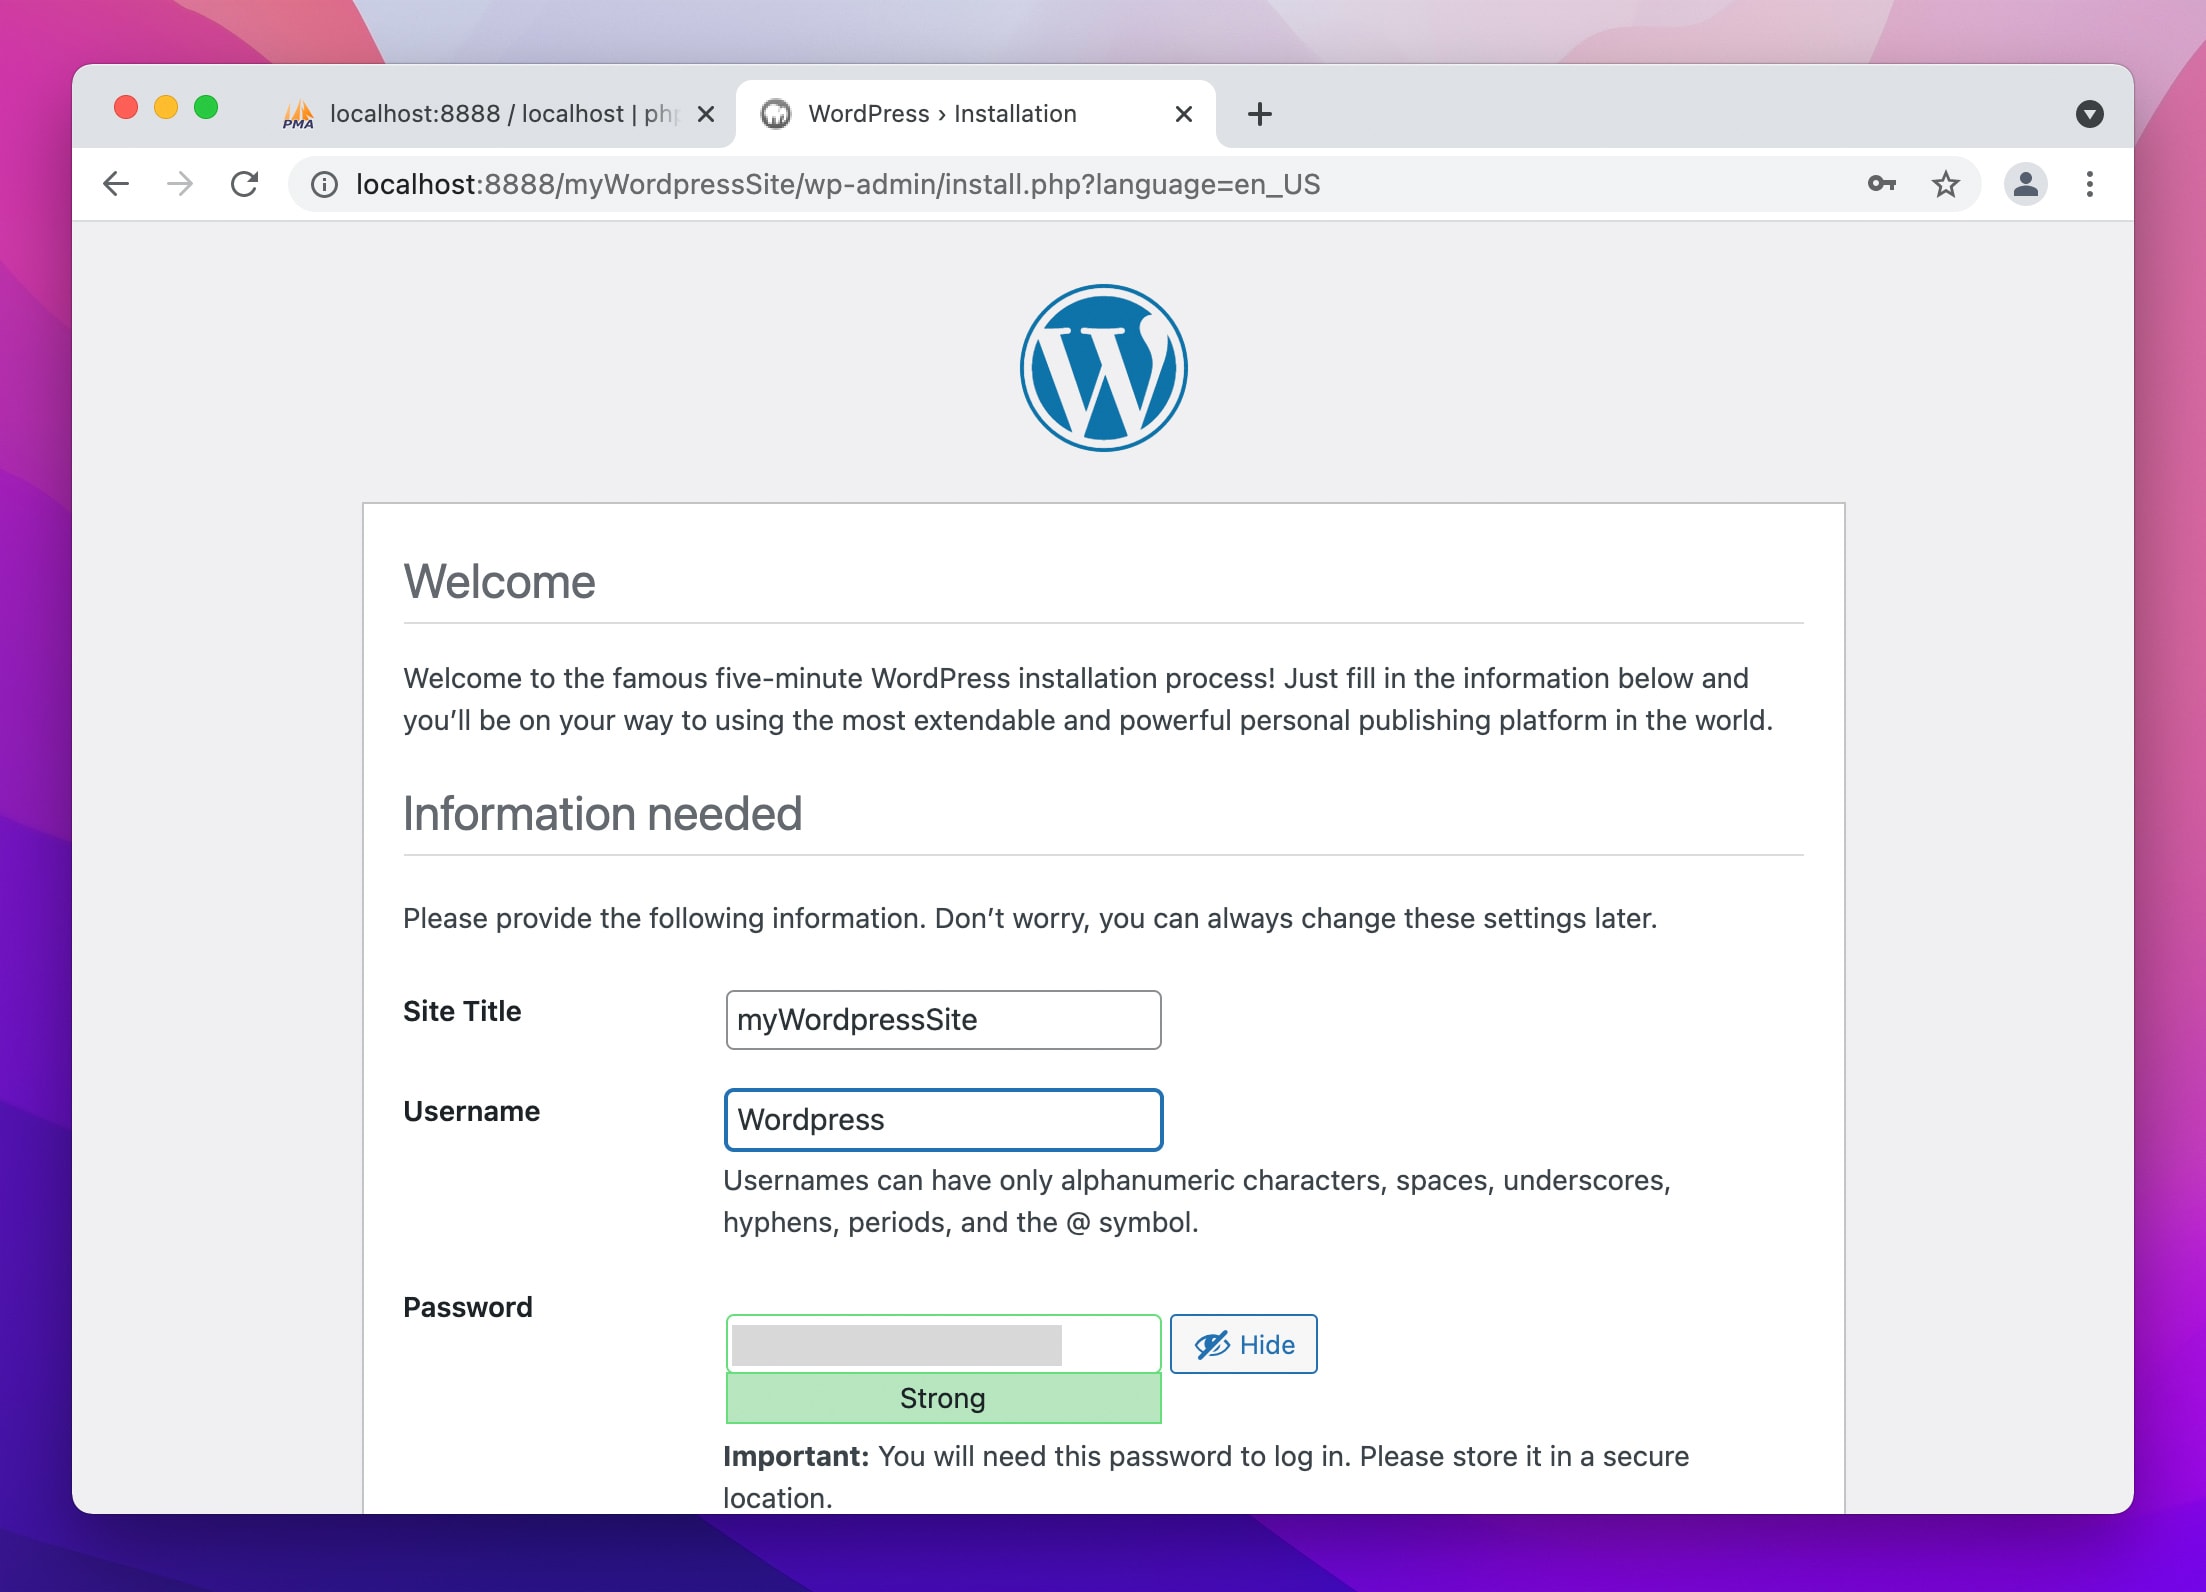The width and height of the screenshot is (2206, 1592).
Task: Click the phpMyAdmin favicon on the first tab
Action: pyautogui.click(x=295, y=113)
